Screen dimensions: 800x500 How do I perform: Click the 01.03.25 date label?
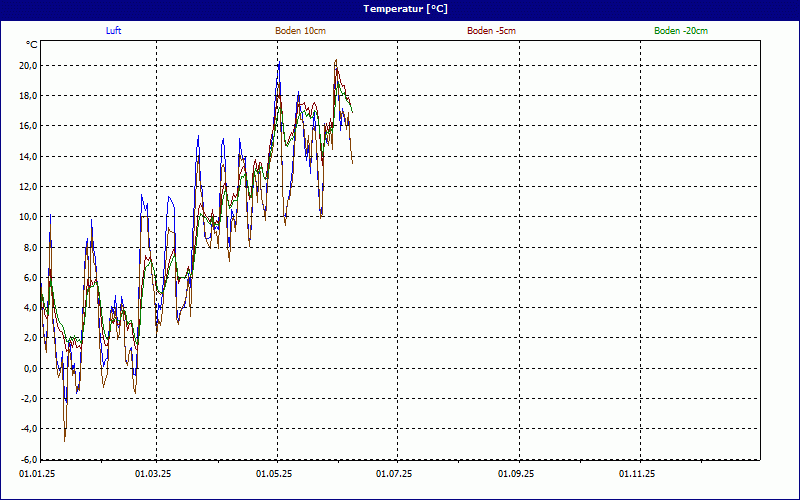click(x=153, y=474)
